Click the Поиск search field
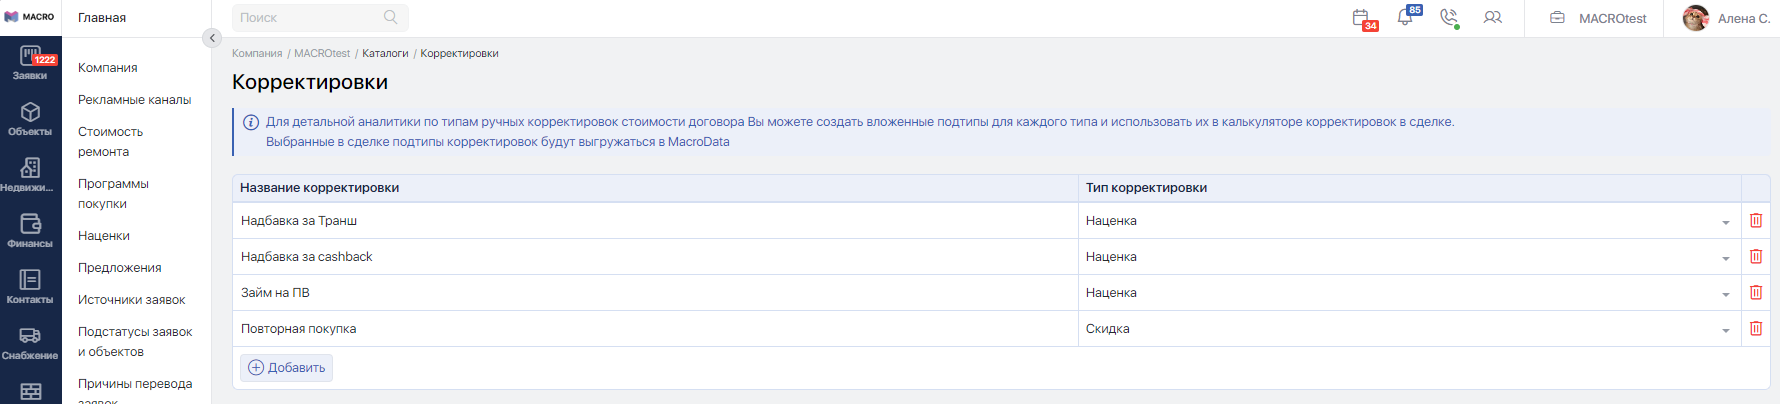The height and width of the screenshot is (404, 1780). coord(310,17)
